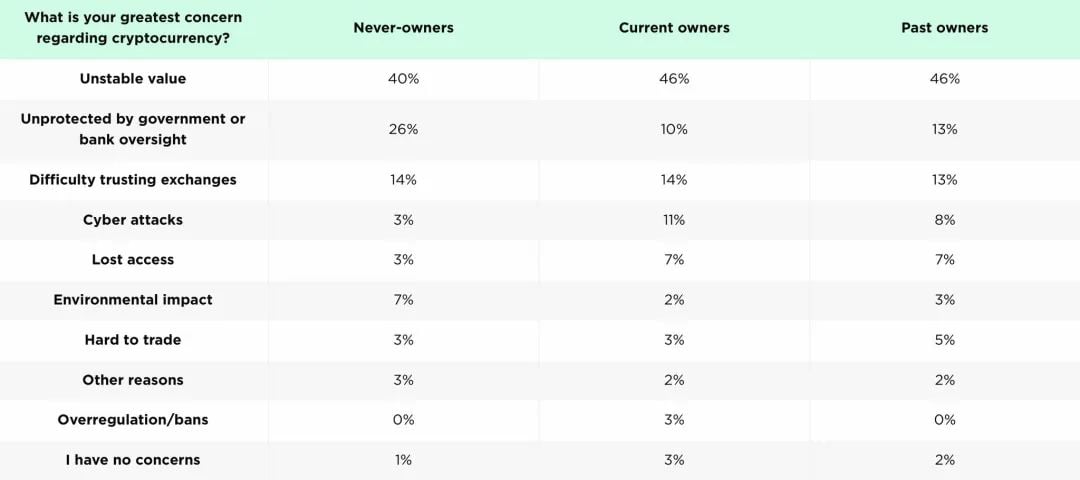Select the 'I have no concerns' label
1080x480 pixels.
(x=133, y=460)
